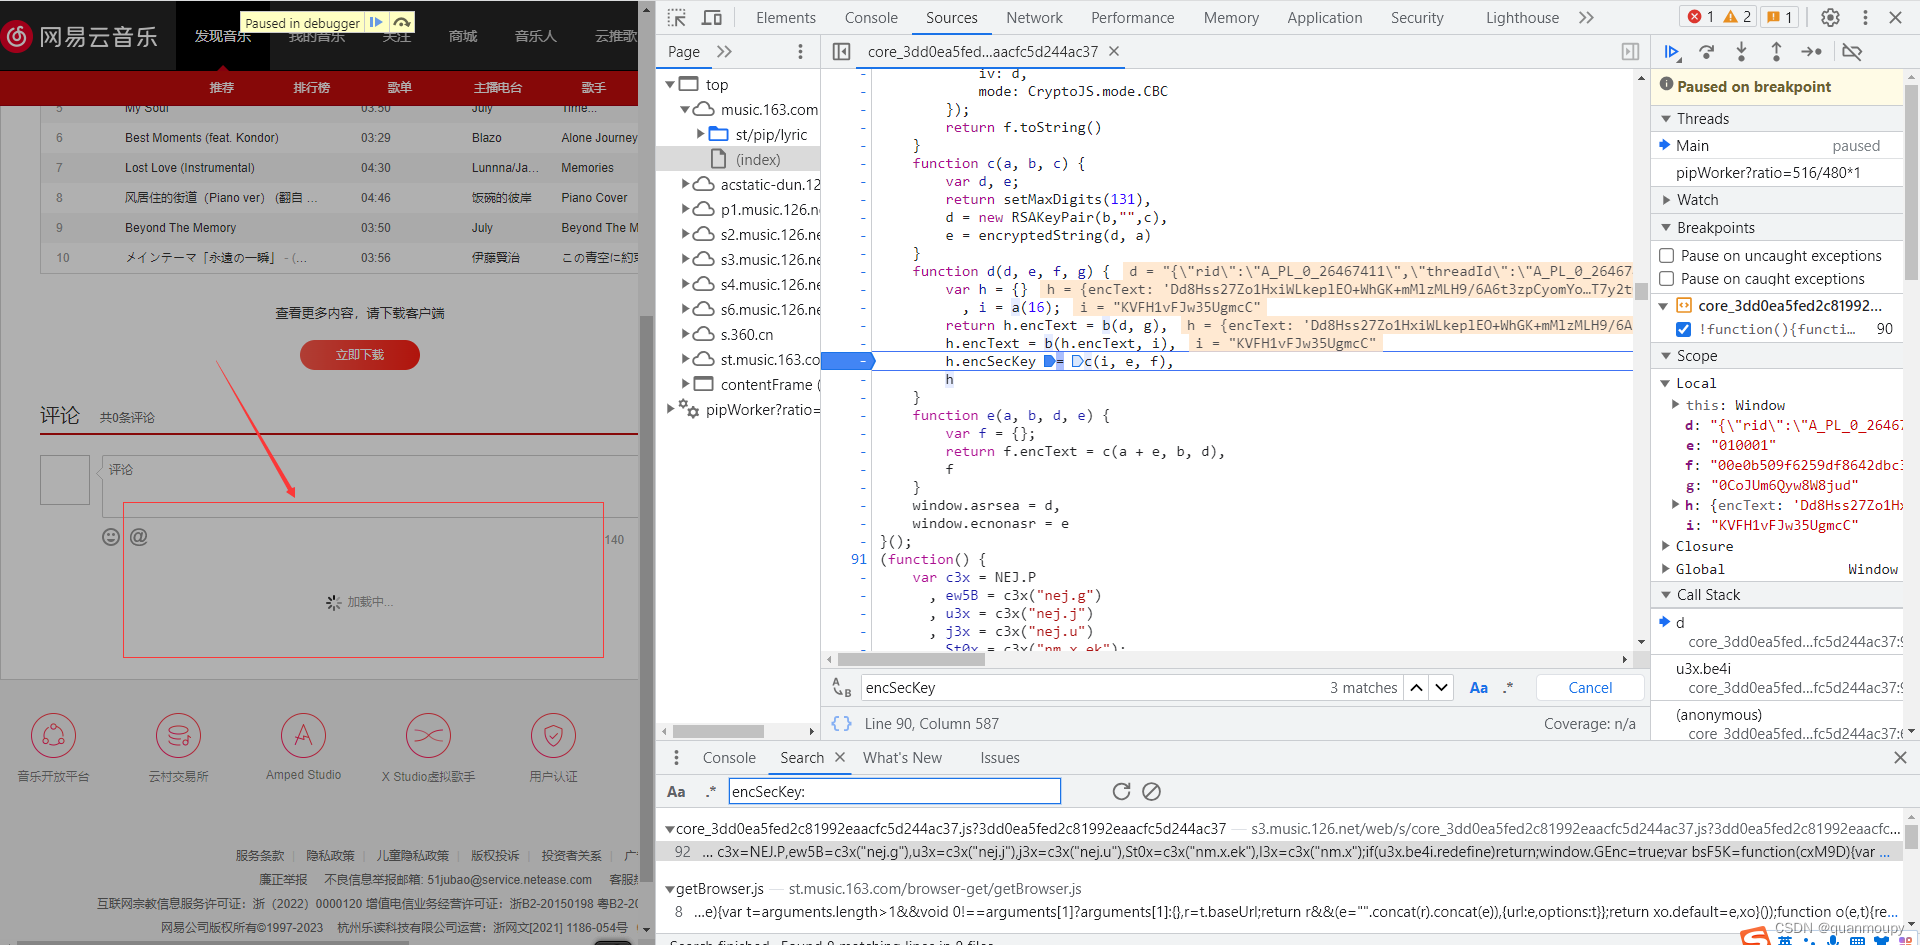Screen dimensions: 1920x945
Task: Toggle the debugger sidebar icon
Action: tap(1630, 51)
